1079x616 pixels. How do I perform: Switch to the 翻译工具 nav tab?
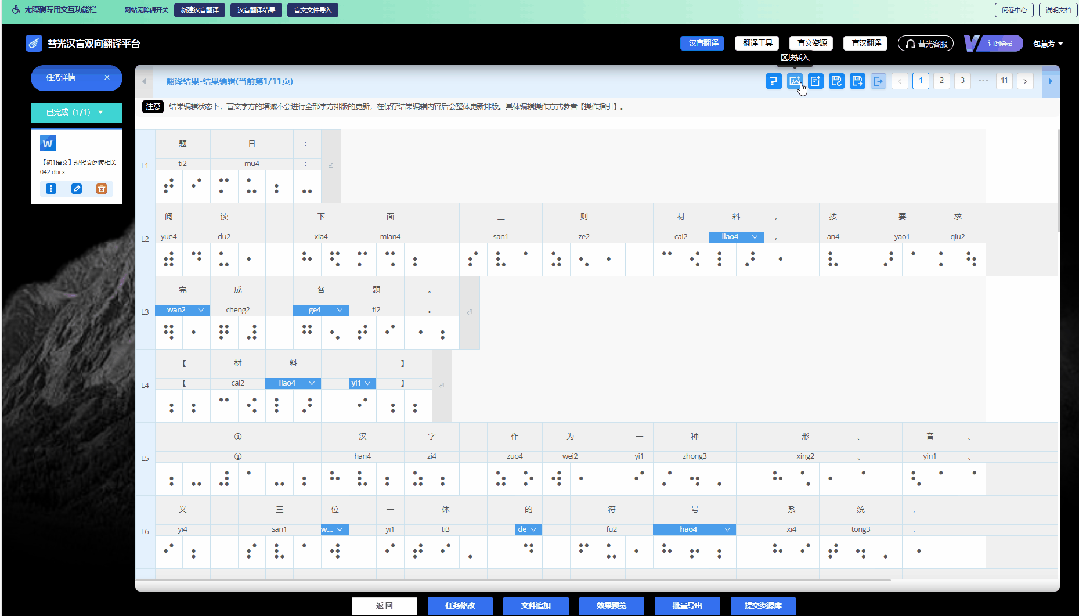point(757,43)
